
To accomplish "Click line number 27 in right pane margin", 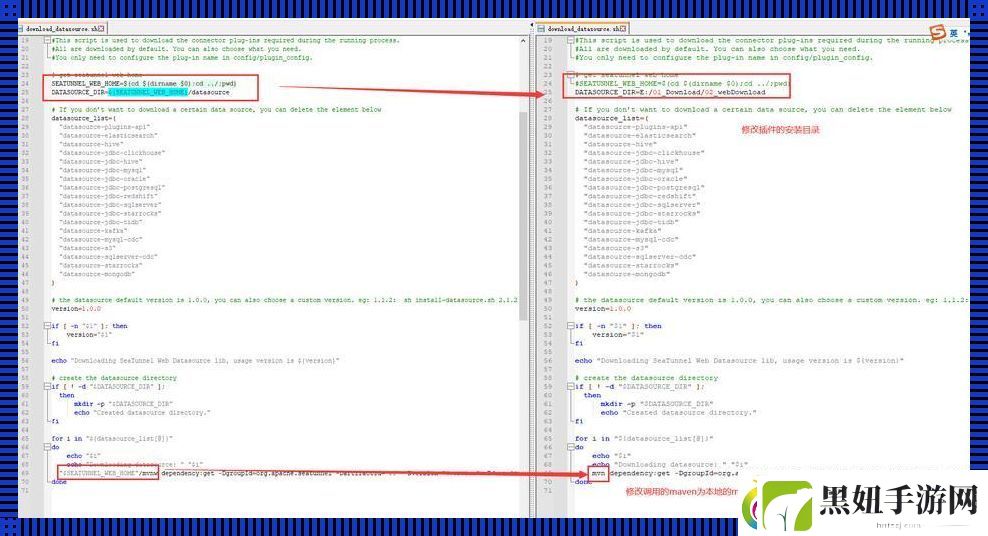I will [x=548, y=110].
